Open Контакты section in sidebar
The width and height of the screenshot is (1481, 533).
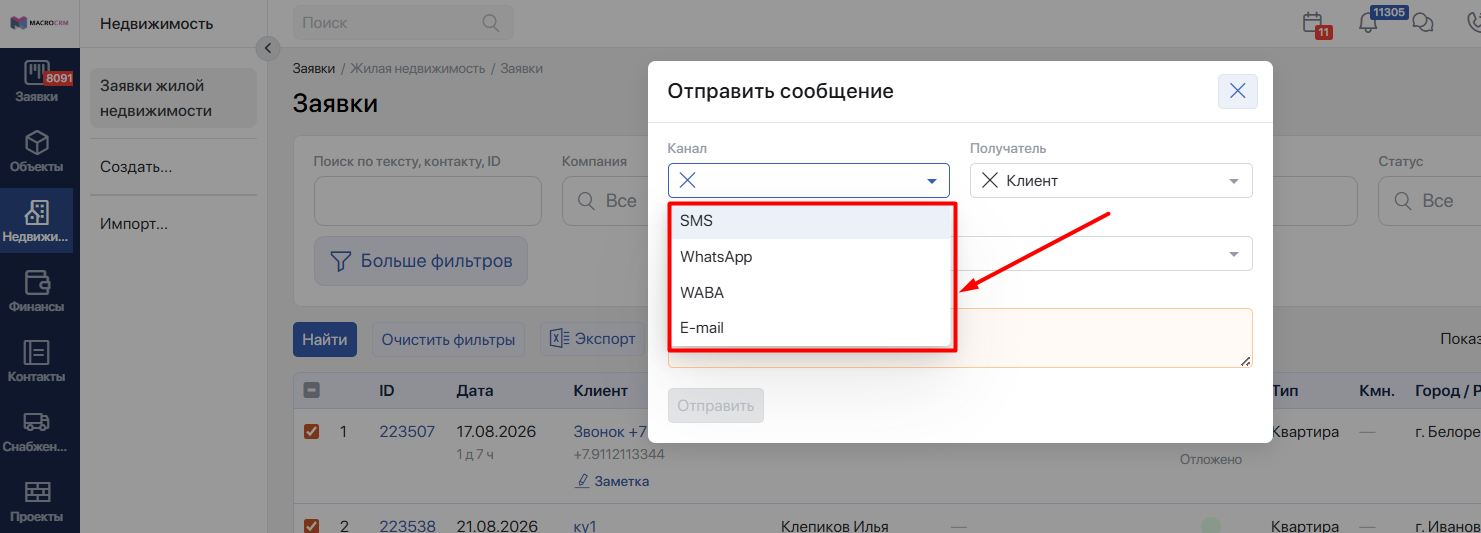click(x=38, y=362)
